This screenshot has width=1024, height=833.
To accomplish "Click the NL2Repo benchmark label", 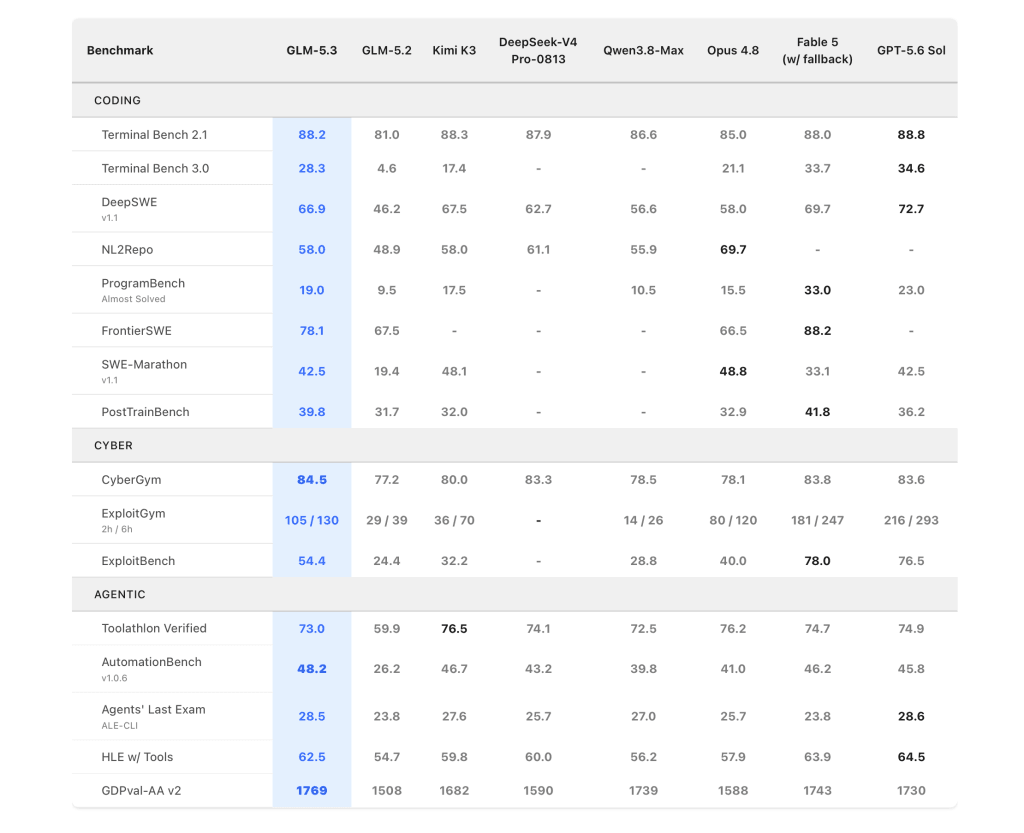I will [127, 249].
